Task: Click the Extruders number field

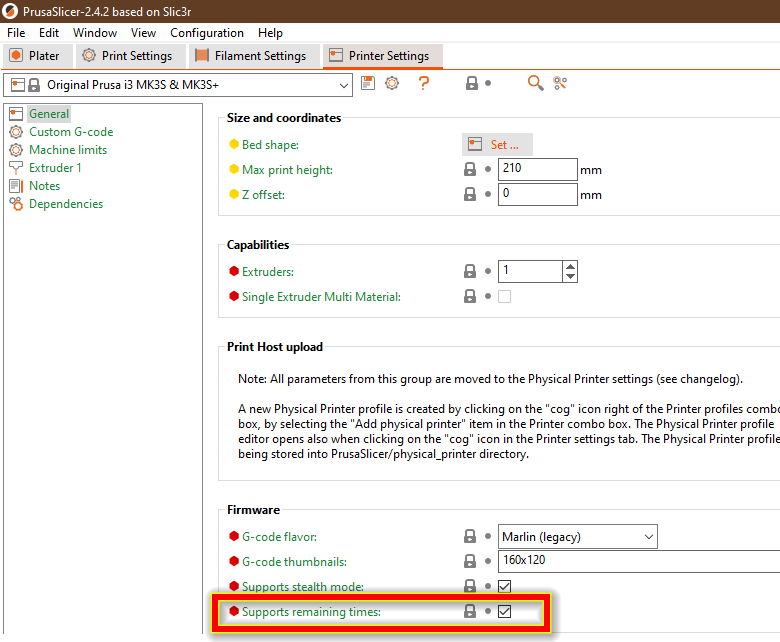Action: (531, 272)
